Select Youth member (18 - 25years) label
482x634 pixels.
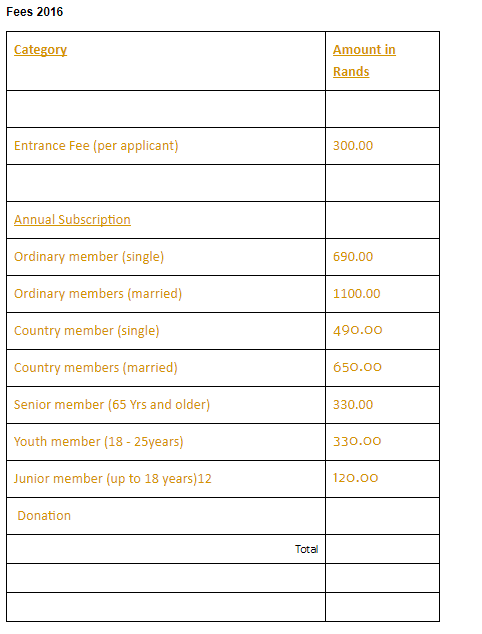99,442
